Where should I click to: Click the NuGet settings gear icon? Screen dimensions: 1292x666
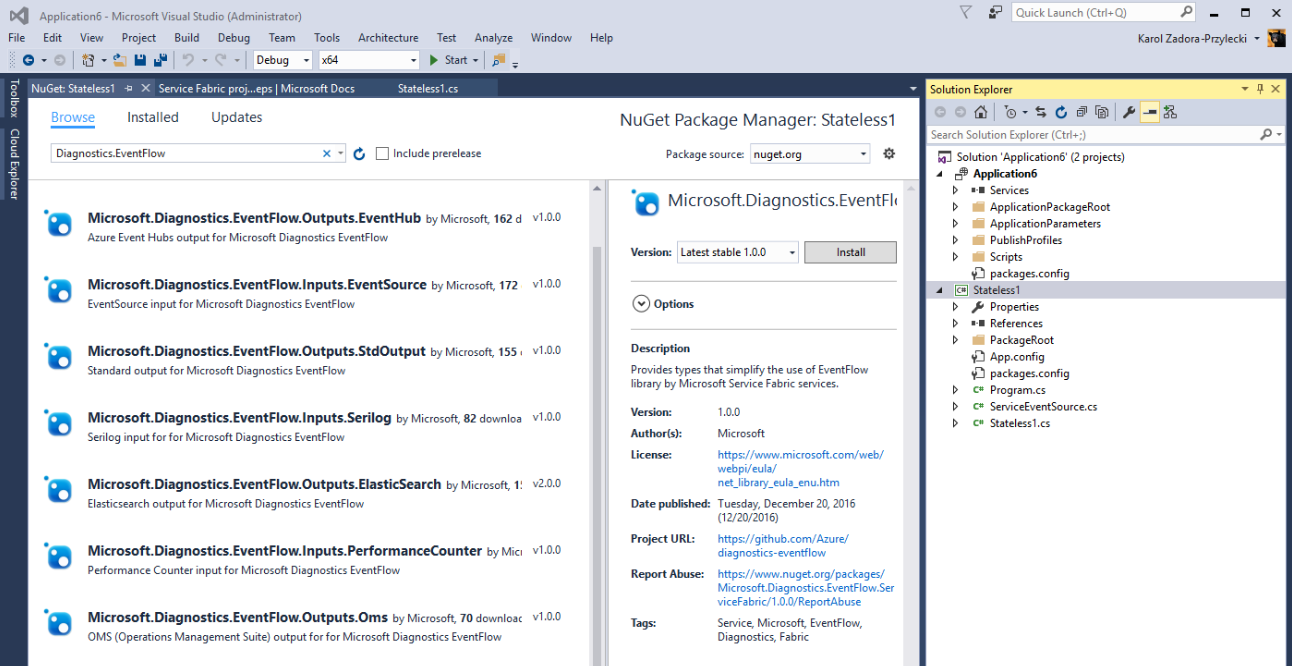[x=888, y=153]
